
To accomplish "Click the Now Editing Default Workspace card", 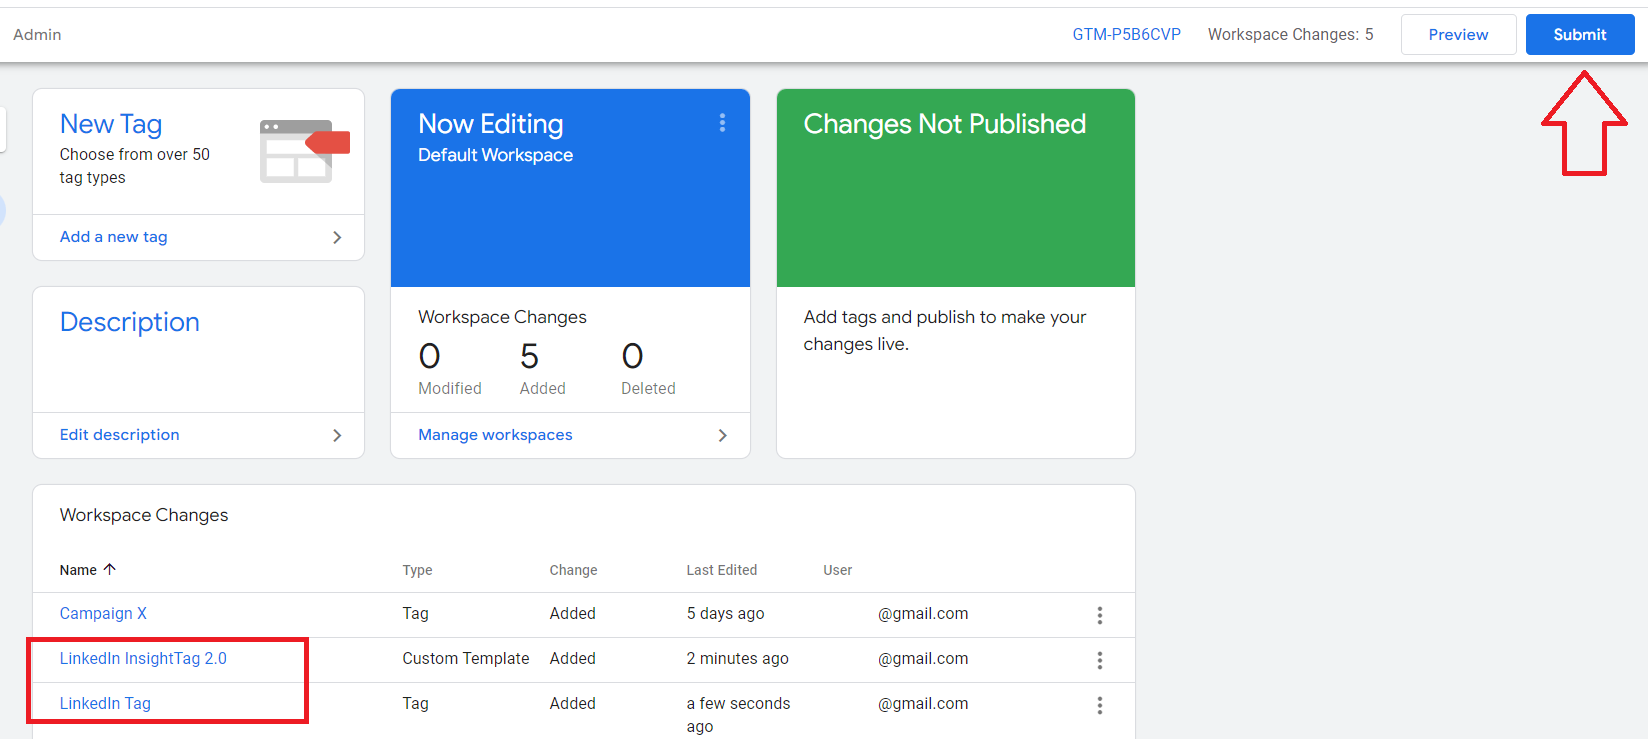I will coord(570,188).
